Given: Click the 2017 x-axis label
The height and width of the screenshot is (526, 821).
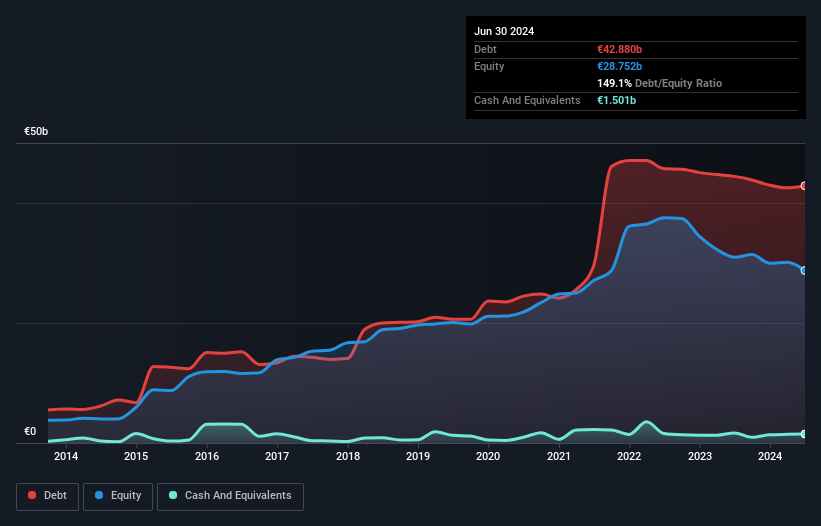Looking at the screenshot, I should point(277,456).
